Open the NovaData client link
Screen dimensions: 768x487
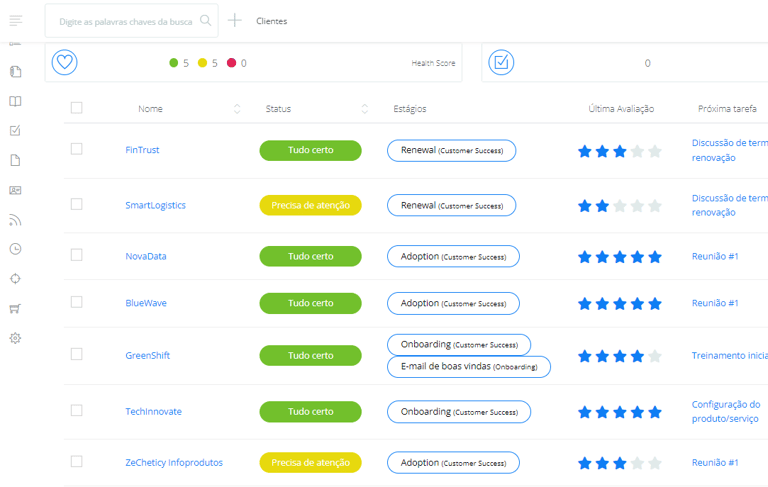145,256
